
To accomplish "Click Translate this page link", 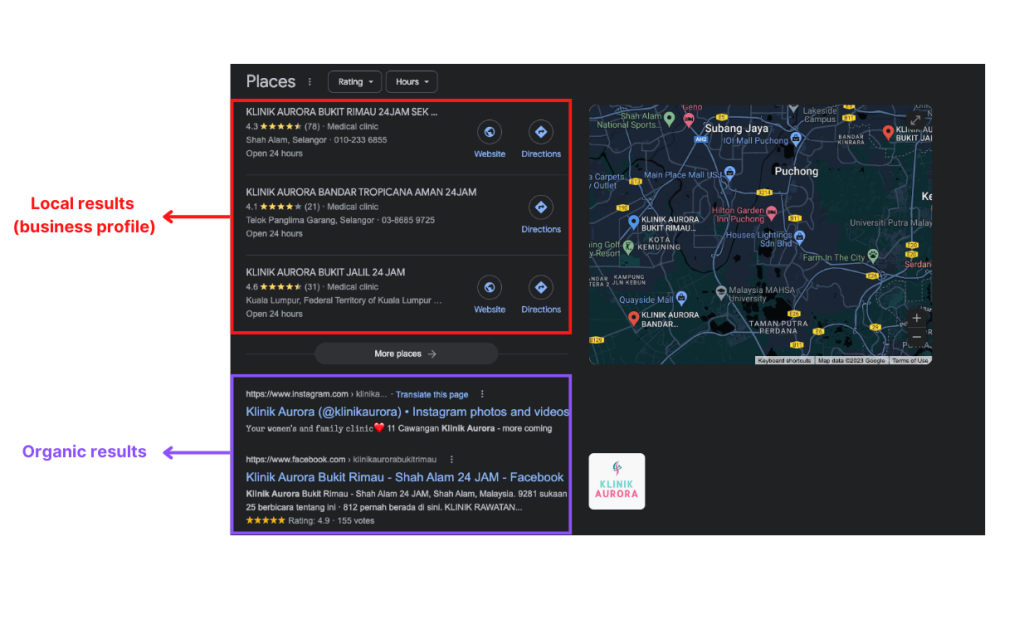I will (432, 394).
